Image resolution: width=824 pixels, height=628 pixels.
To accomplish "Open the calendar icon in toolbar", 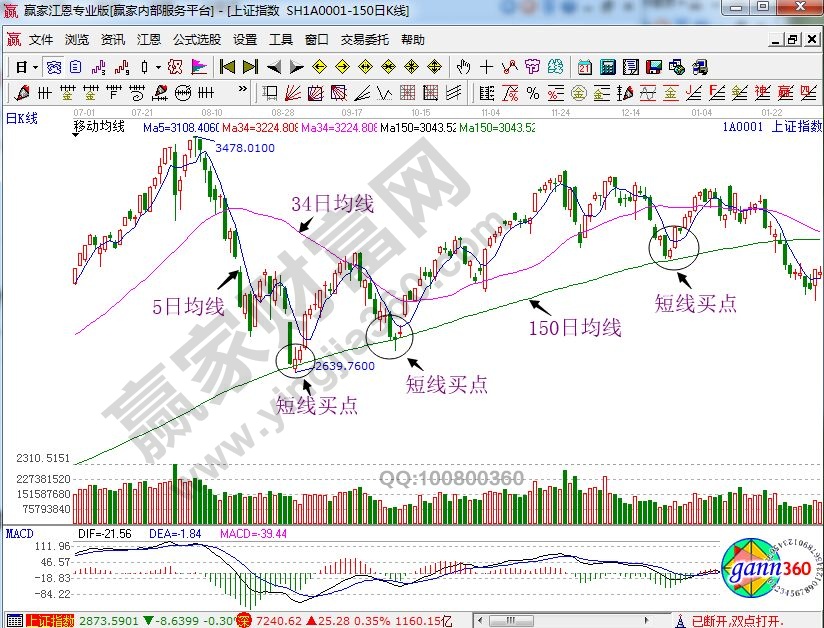I will [585, 67].
